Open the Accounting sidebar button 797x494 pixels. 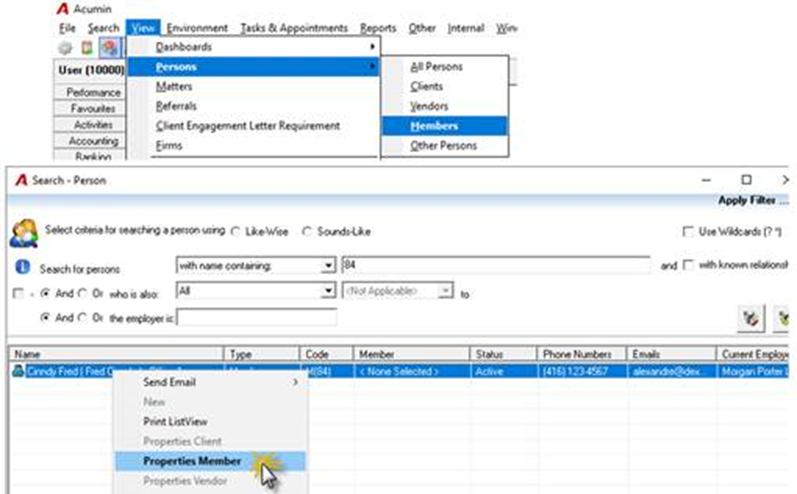click(x=91, y=141)
